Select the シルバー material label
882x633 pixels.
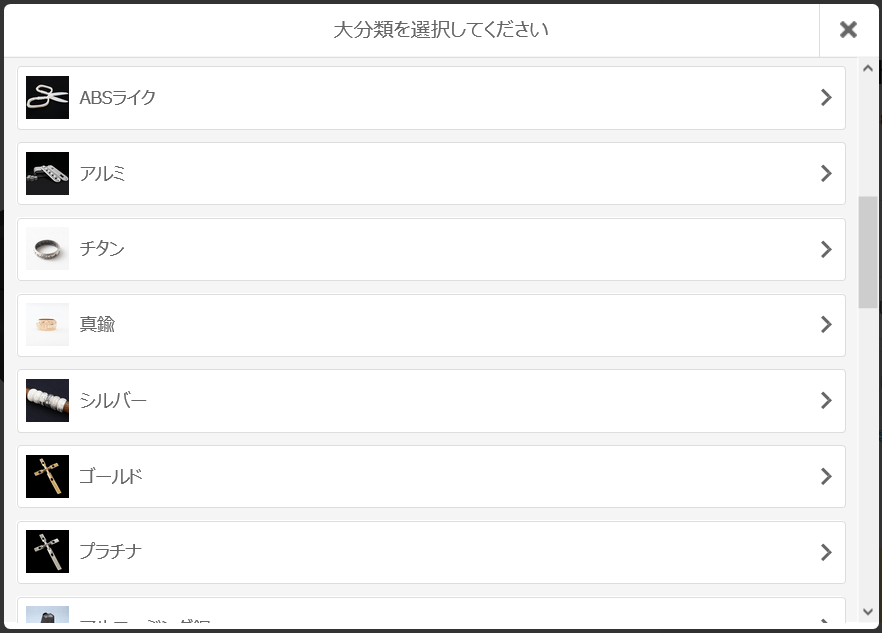[x=113, y=400]
